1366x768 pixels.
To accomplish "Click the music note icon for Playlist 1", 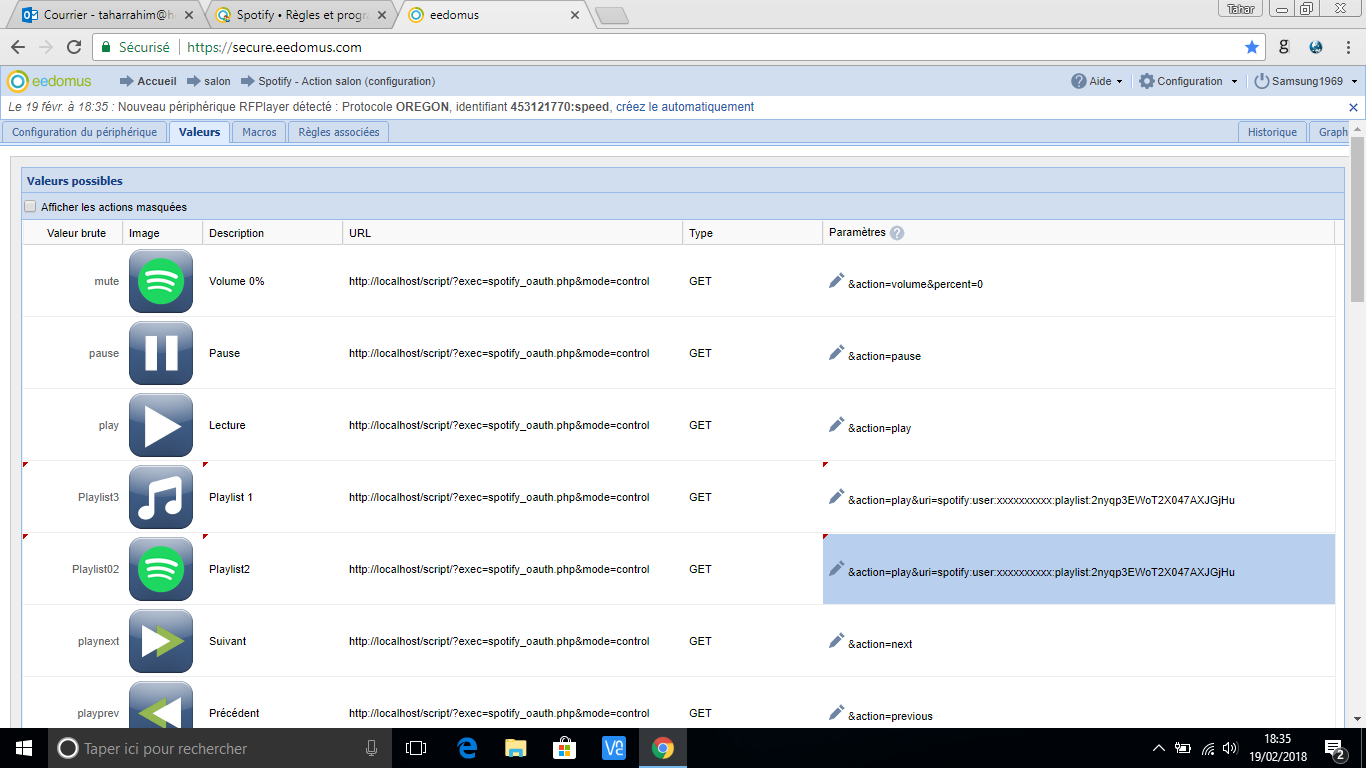I will coord(160,497).
